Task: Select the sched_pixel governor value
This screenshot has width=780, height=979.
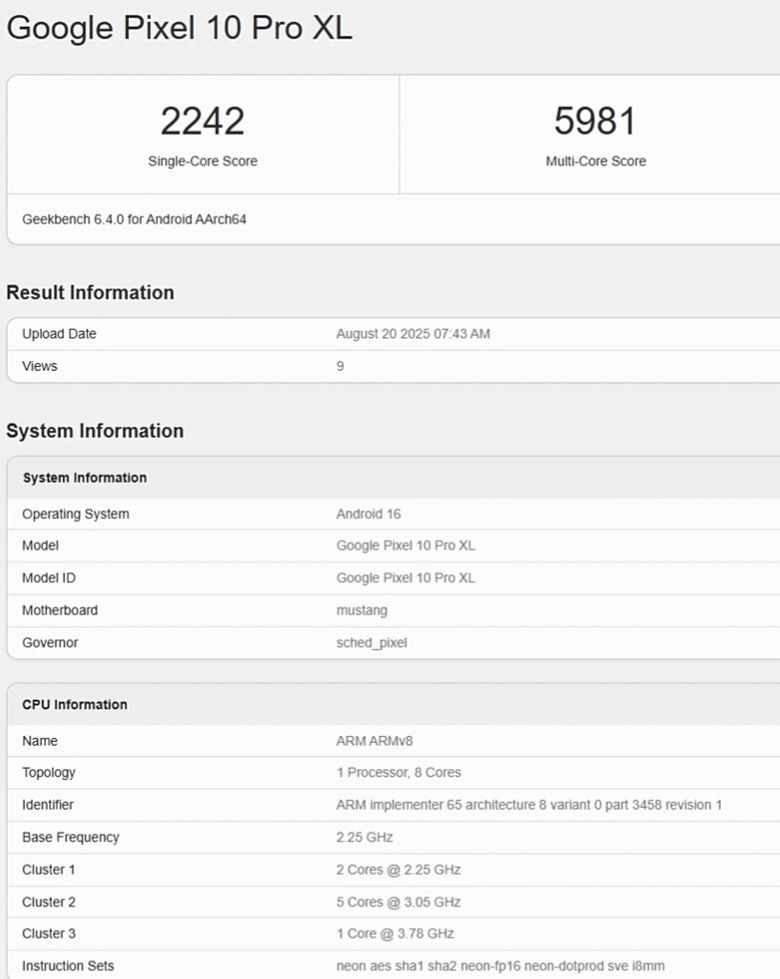Action: point(372,643)
